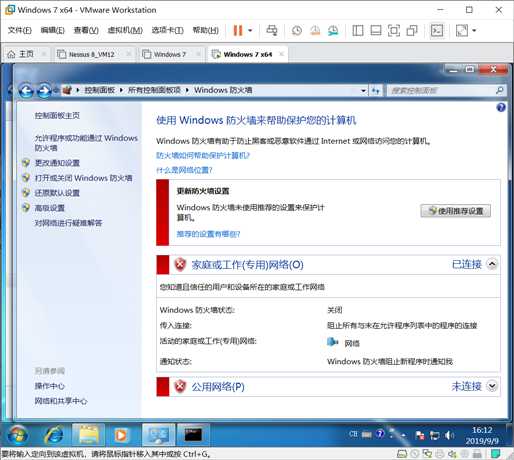Open 还原默认设置 link
The image size is (514, 460).
(x=57, y=193)
